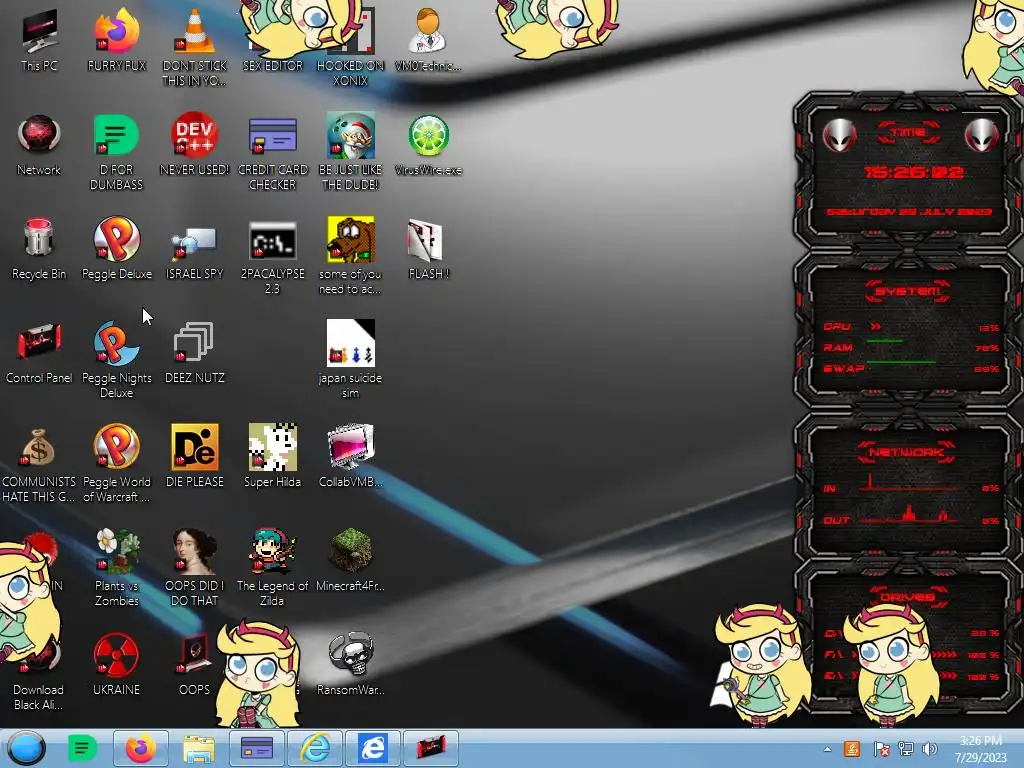Launch the BE JUST LIKE THE DUDE! icon

[350, 152]
